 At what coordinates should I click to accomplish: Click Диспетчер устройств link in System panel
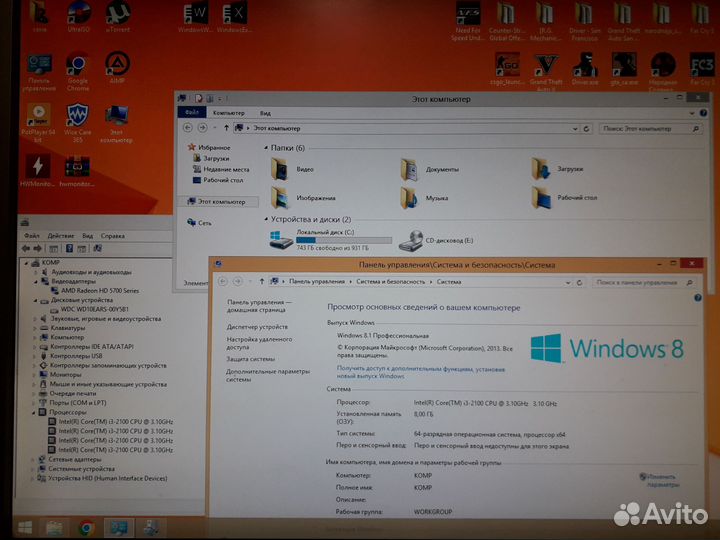click(x=257, y=327)
